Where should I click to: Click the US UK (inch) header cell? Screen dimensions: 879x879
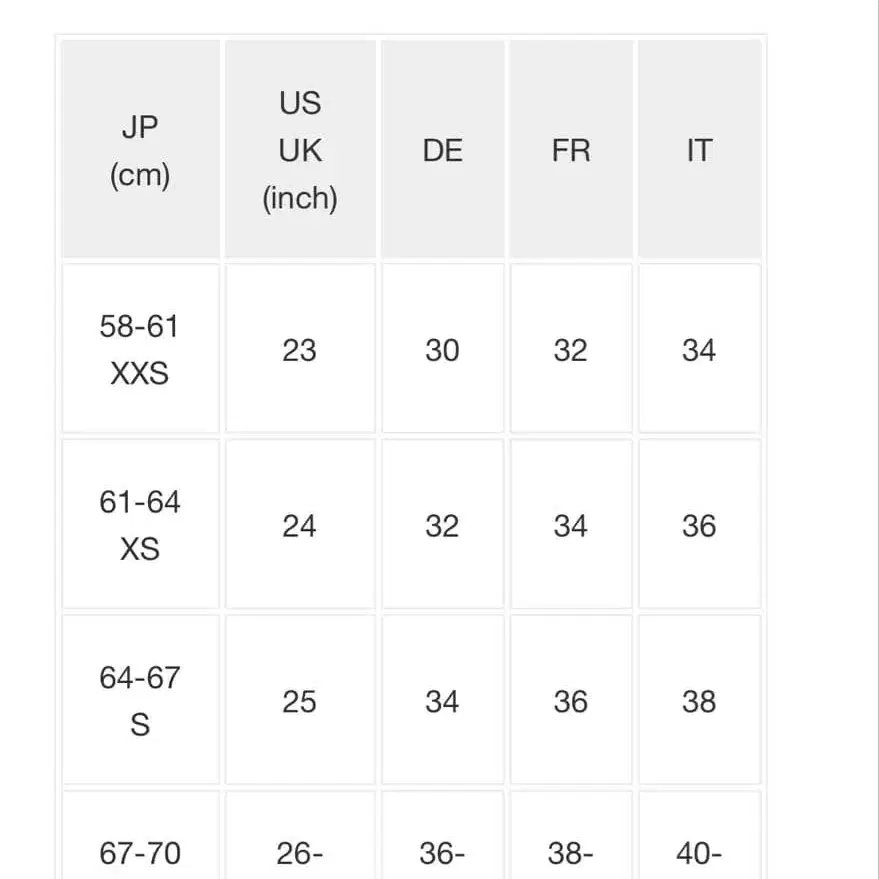pos(300,150)
